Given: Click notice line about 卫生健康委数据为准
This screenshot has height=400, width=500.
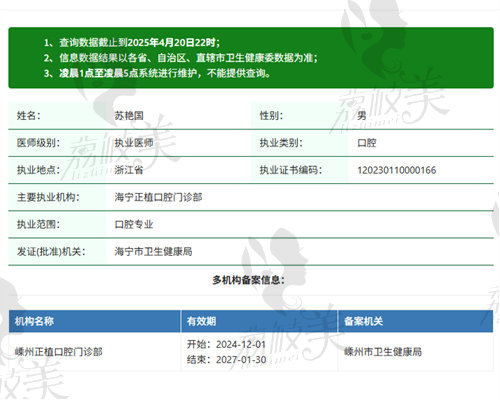Looking at the screenshot, I should (180, 58).
